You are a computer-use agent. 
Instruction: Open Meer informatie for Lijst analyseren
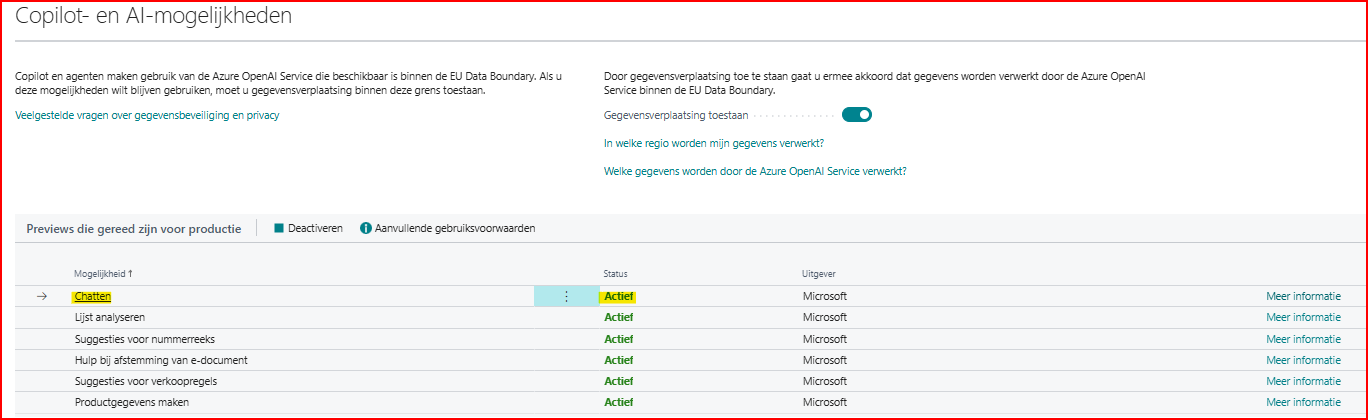point(1303,317)
